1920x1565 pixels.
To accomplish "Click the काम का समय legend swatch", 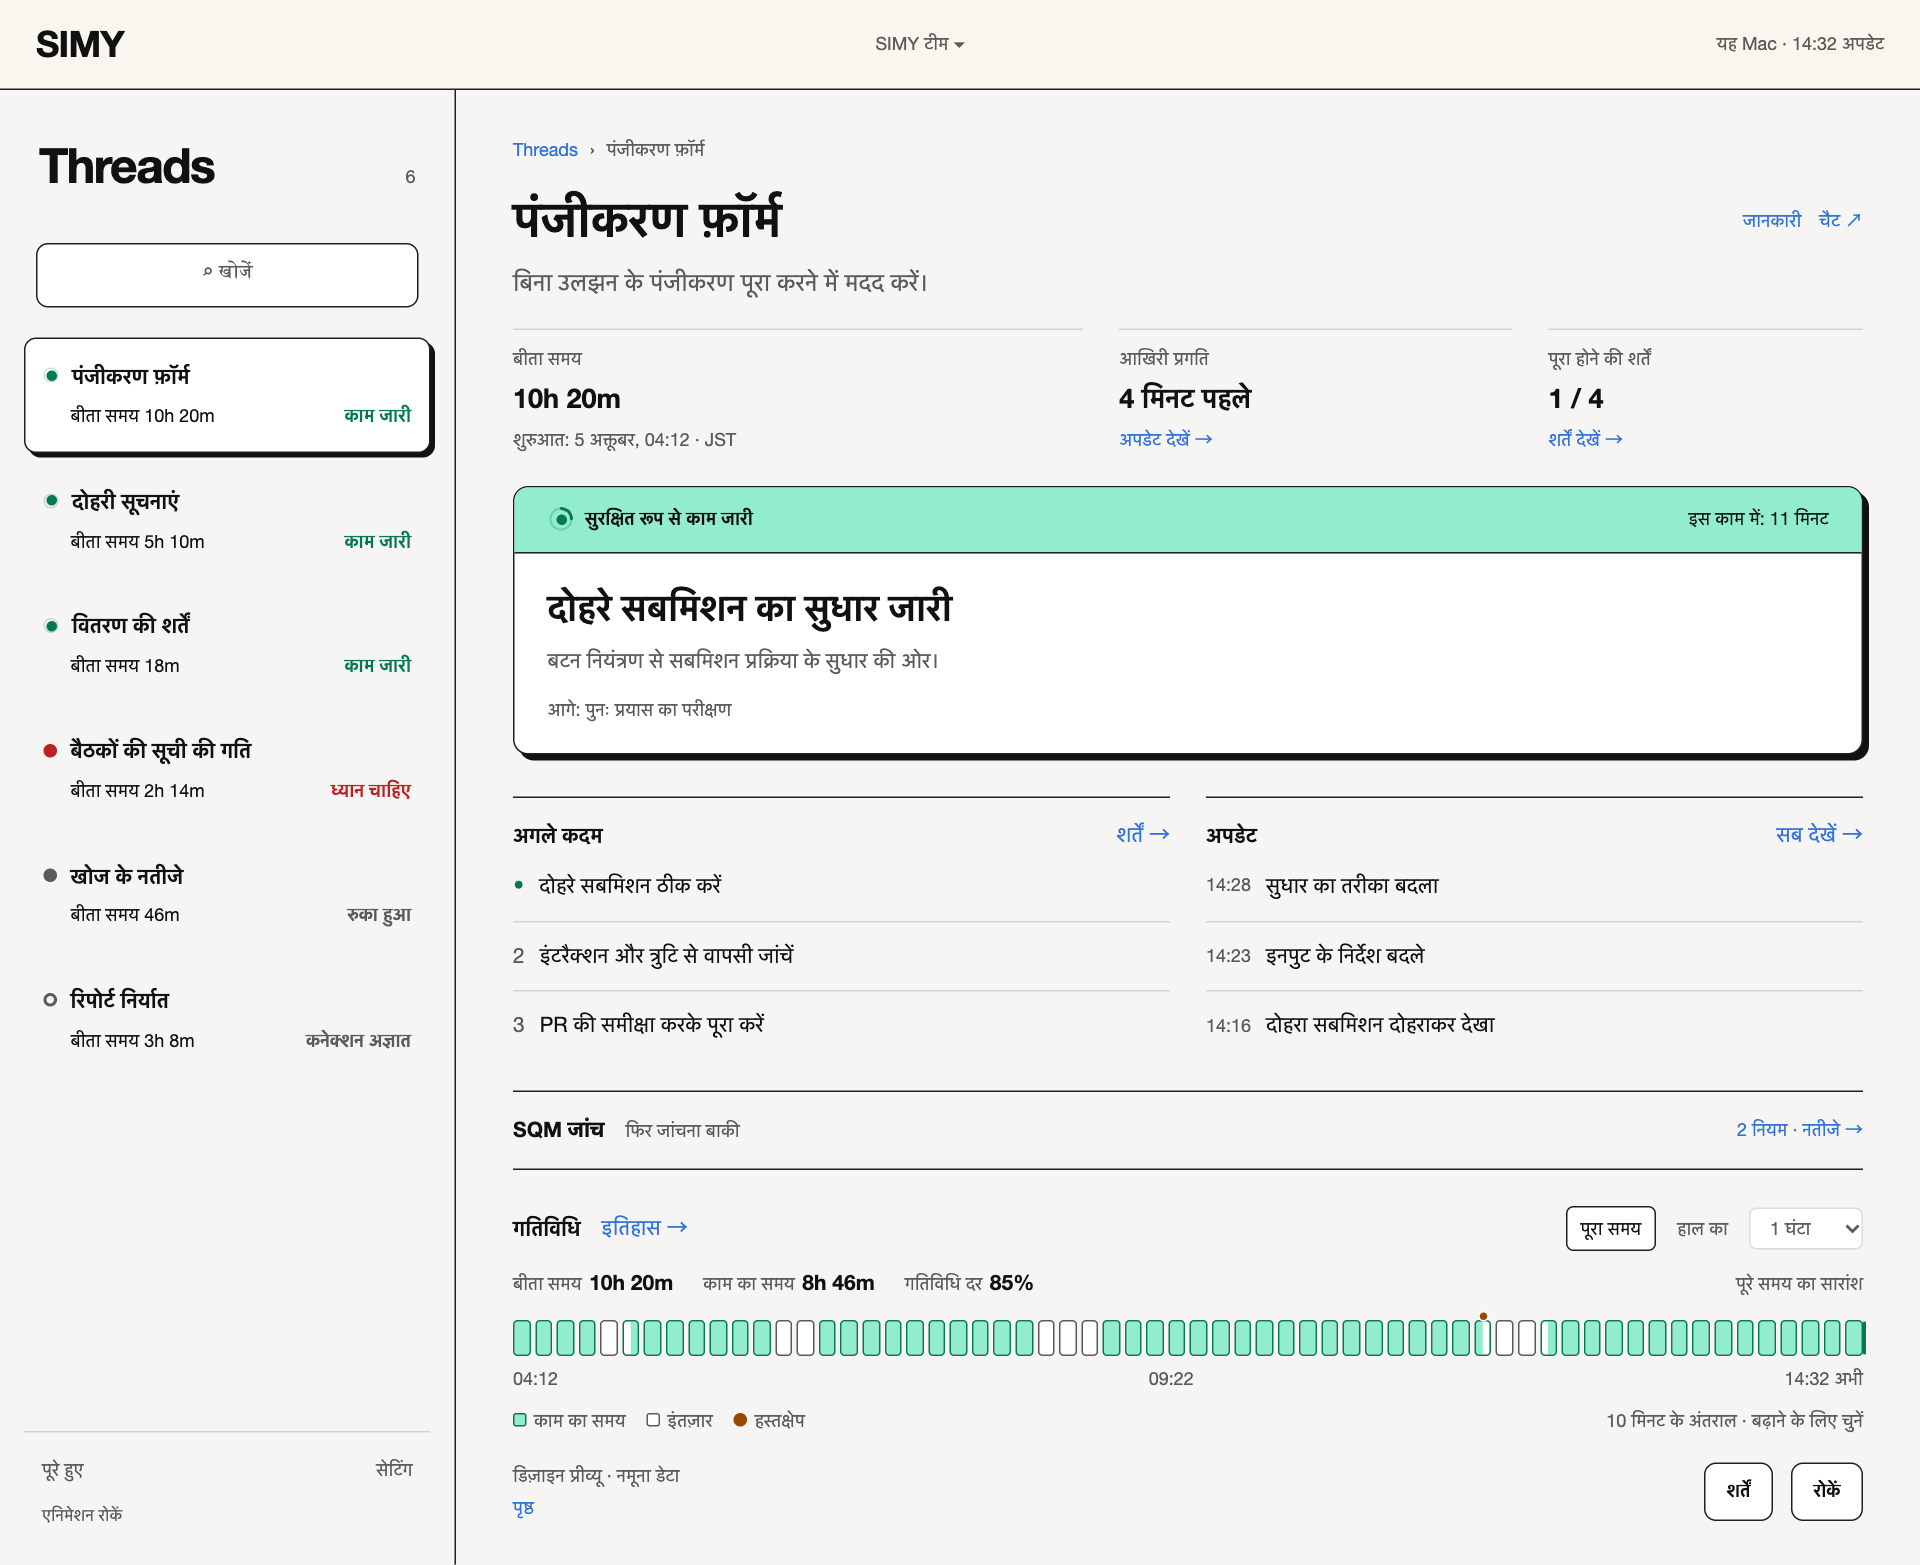I will point(519,1420).
